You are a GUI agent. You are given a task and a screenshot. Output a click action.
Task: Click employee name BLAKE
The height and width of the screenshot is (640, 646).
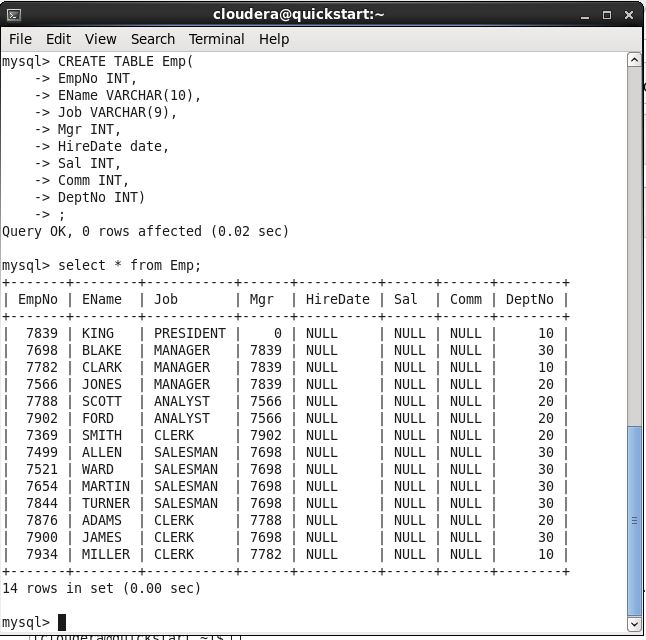pyautogui.click(x=101, y=350)
